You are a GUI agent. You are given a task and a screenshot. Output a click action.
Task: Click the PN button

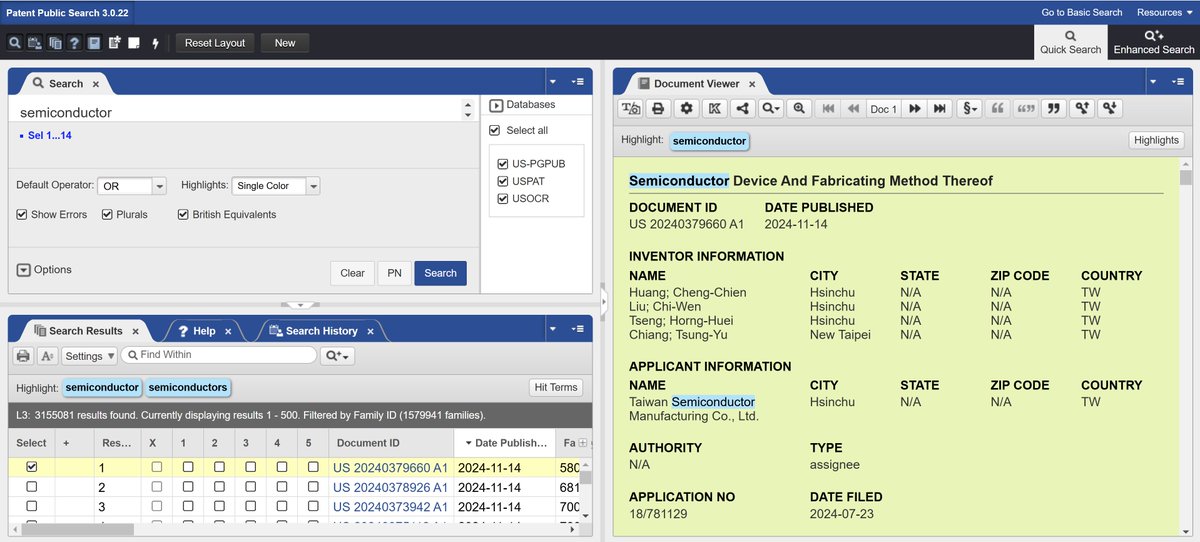click(x=394, y=273)
